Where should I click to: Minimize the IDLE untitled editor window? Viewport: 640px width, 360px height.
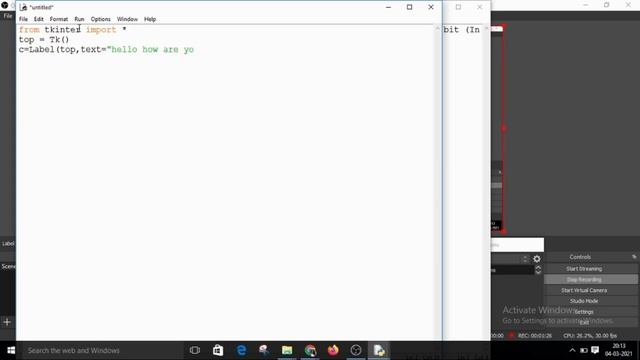[x=388, y=7]
